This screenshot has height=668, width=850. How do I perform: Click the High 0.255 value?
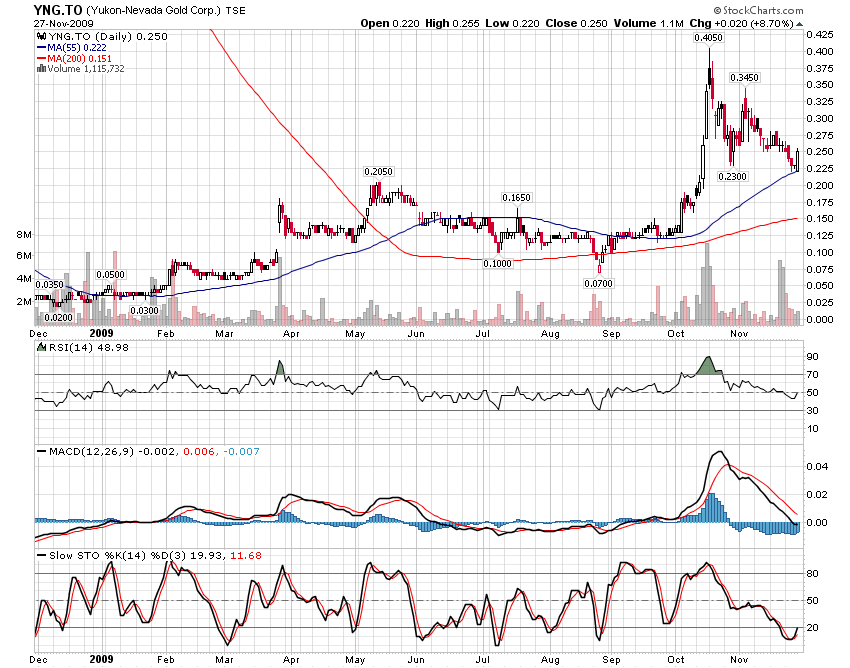(452, 23)
